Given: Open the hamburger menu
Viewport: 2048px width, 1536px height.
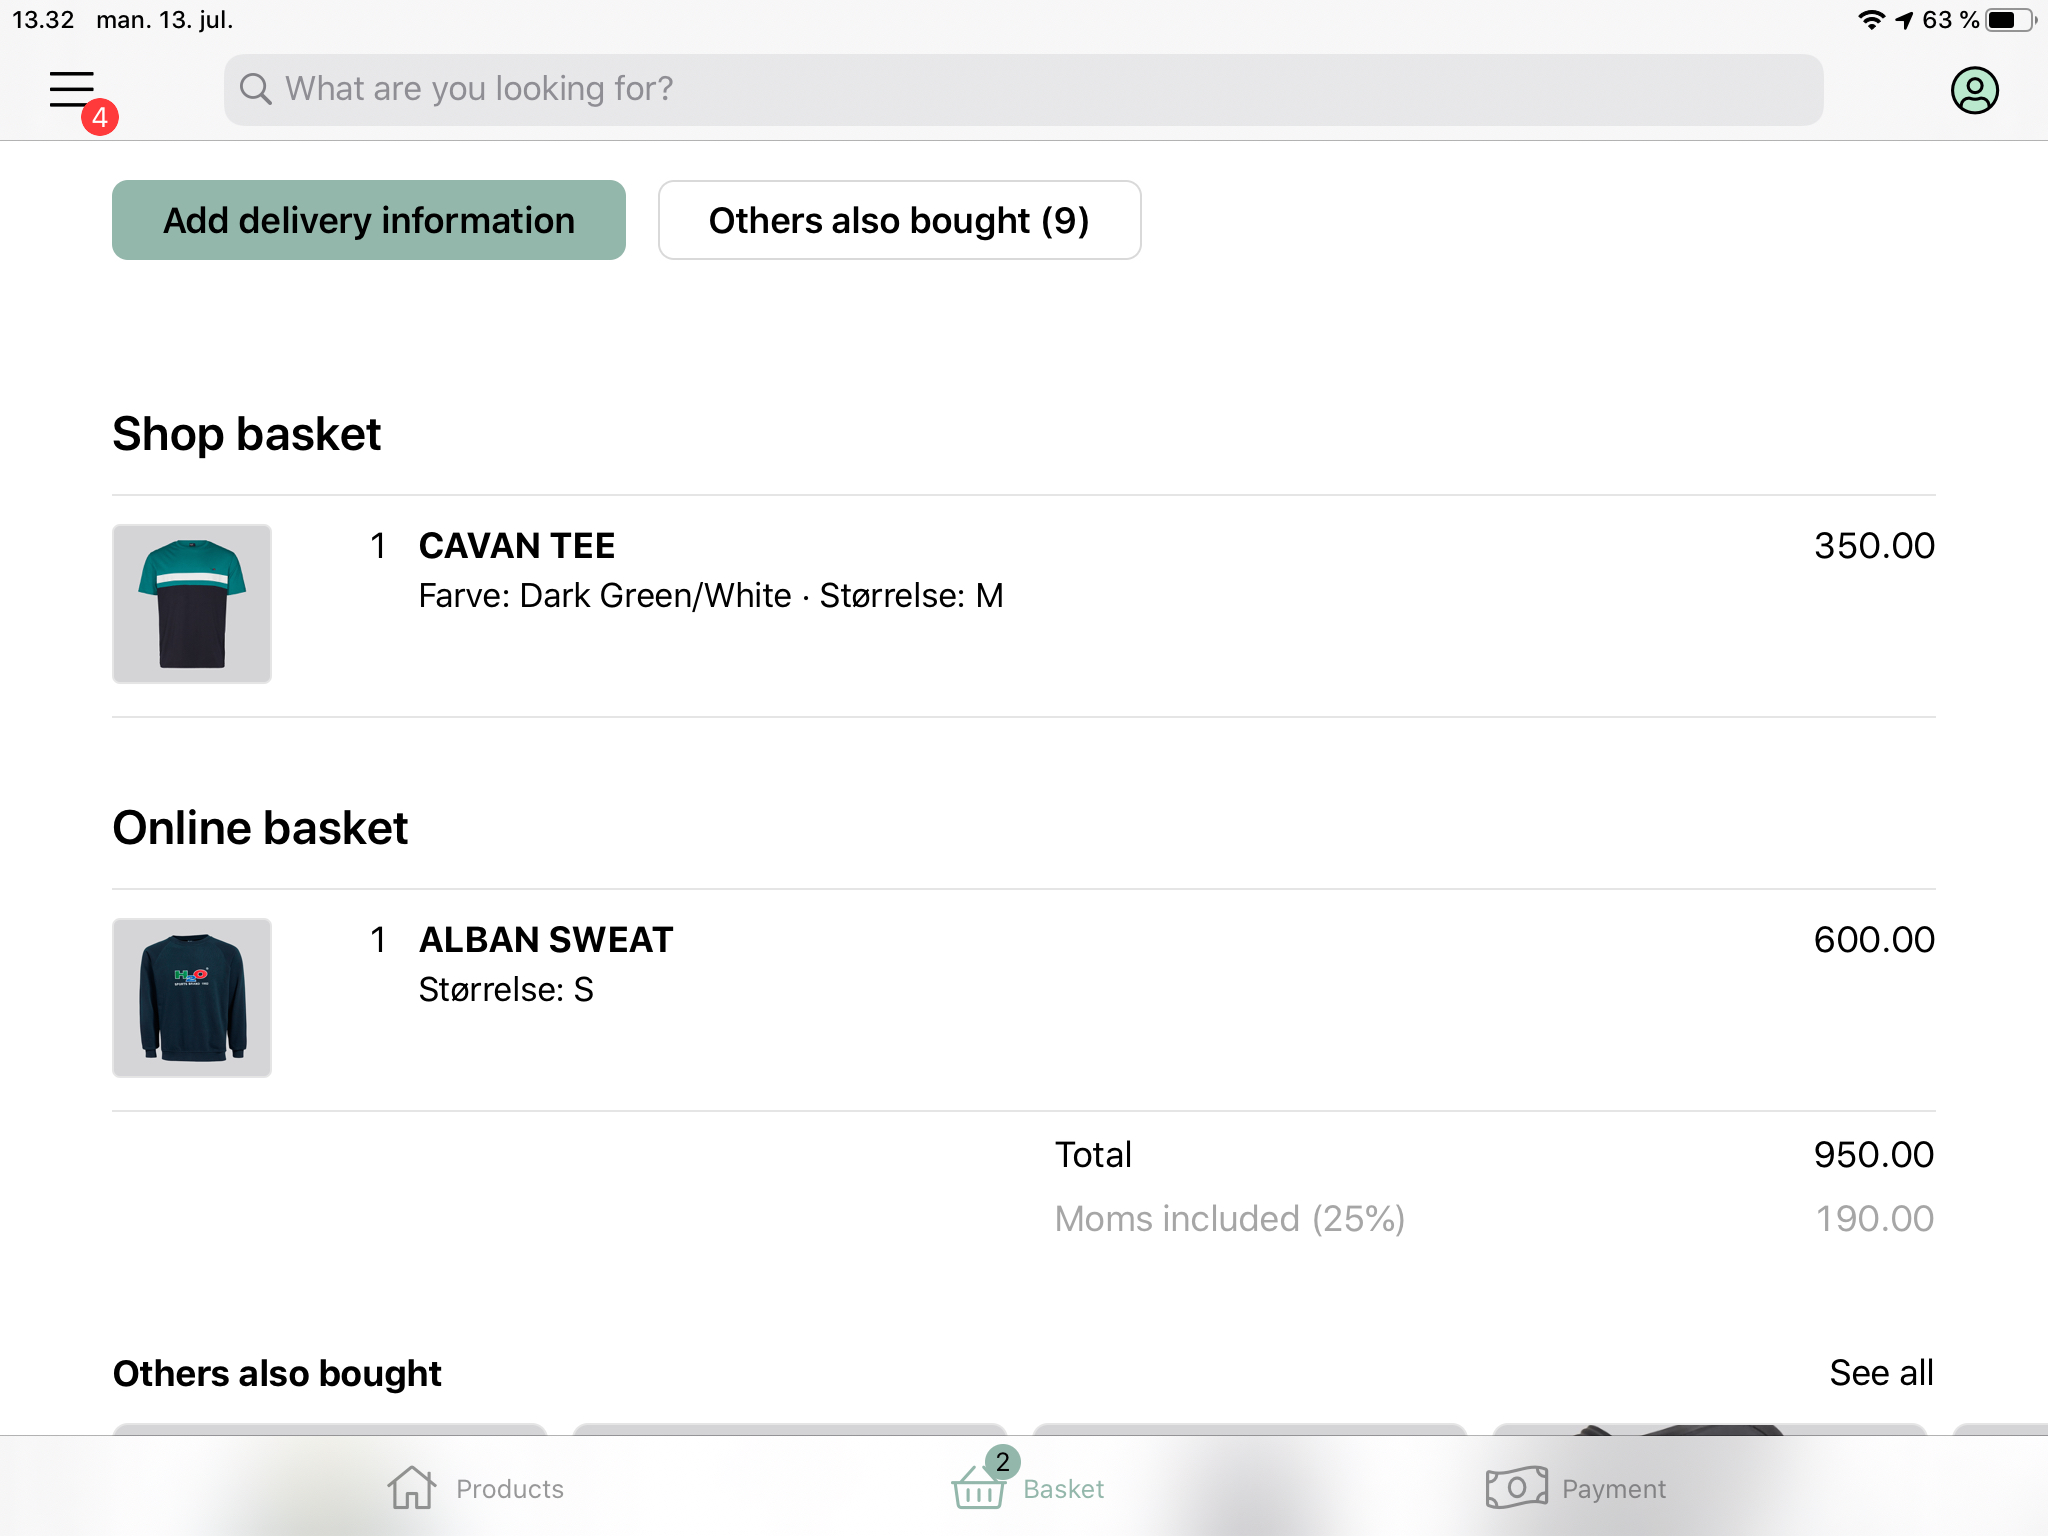Looking at the screenshot, I should pos(72,89).
